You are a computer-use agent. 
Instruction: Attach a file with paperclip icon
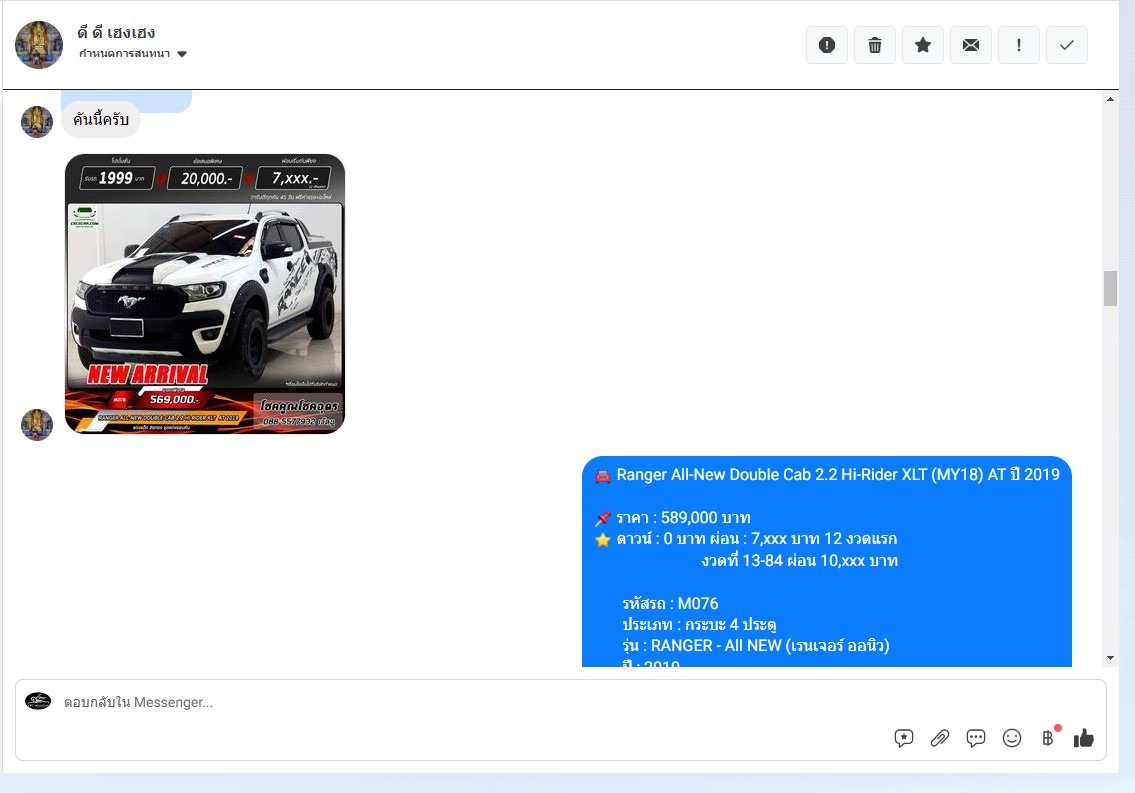pyautogui.click(x=940, y=738)
